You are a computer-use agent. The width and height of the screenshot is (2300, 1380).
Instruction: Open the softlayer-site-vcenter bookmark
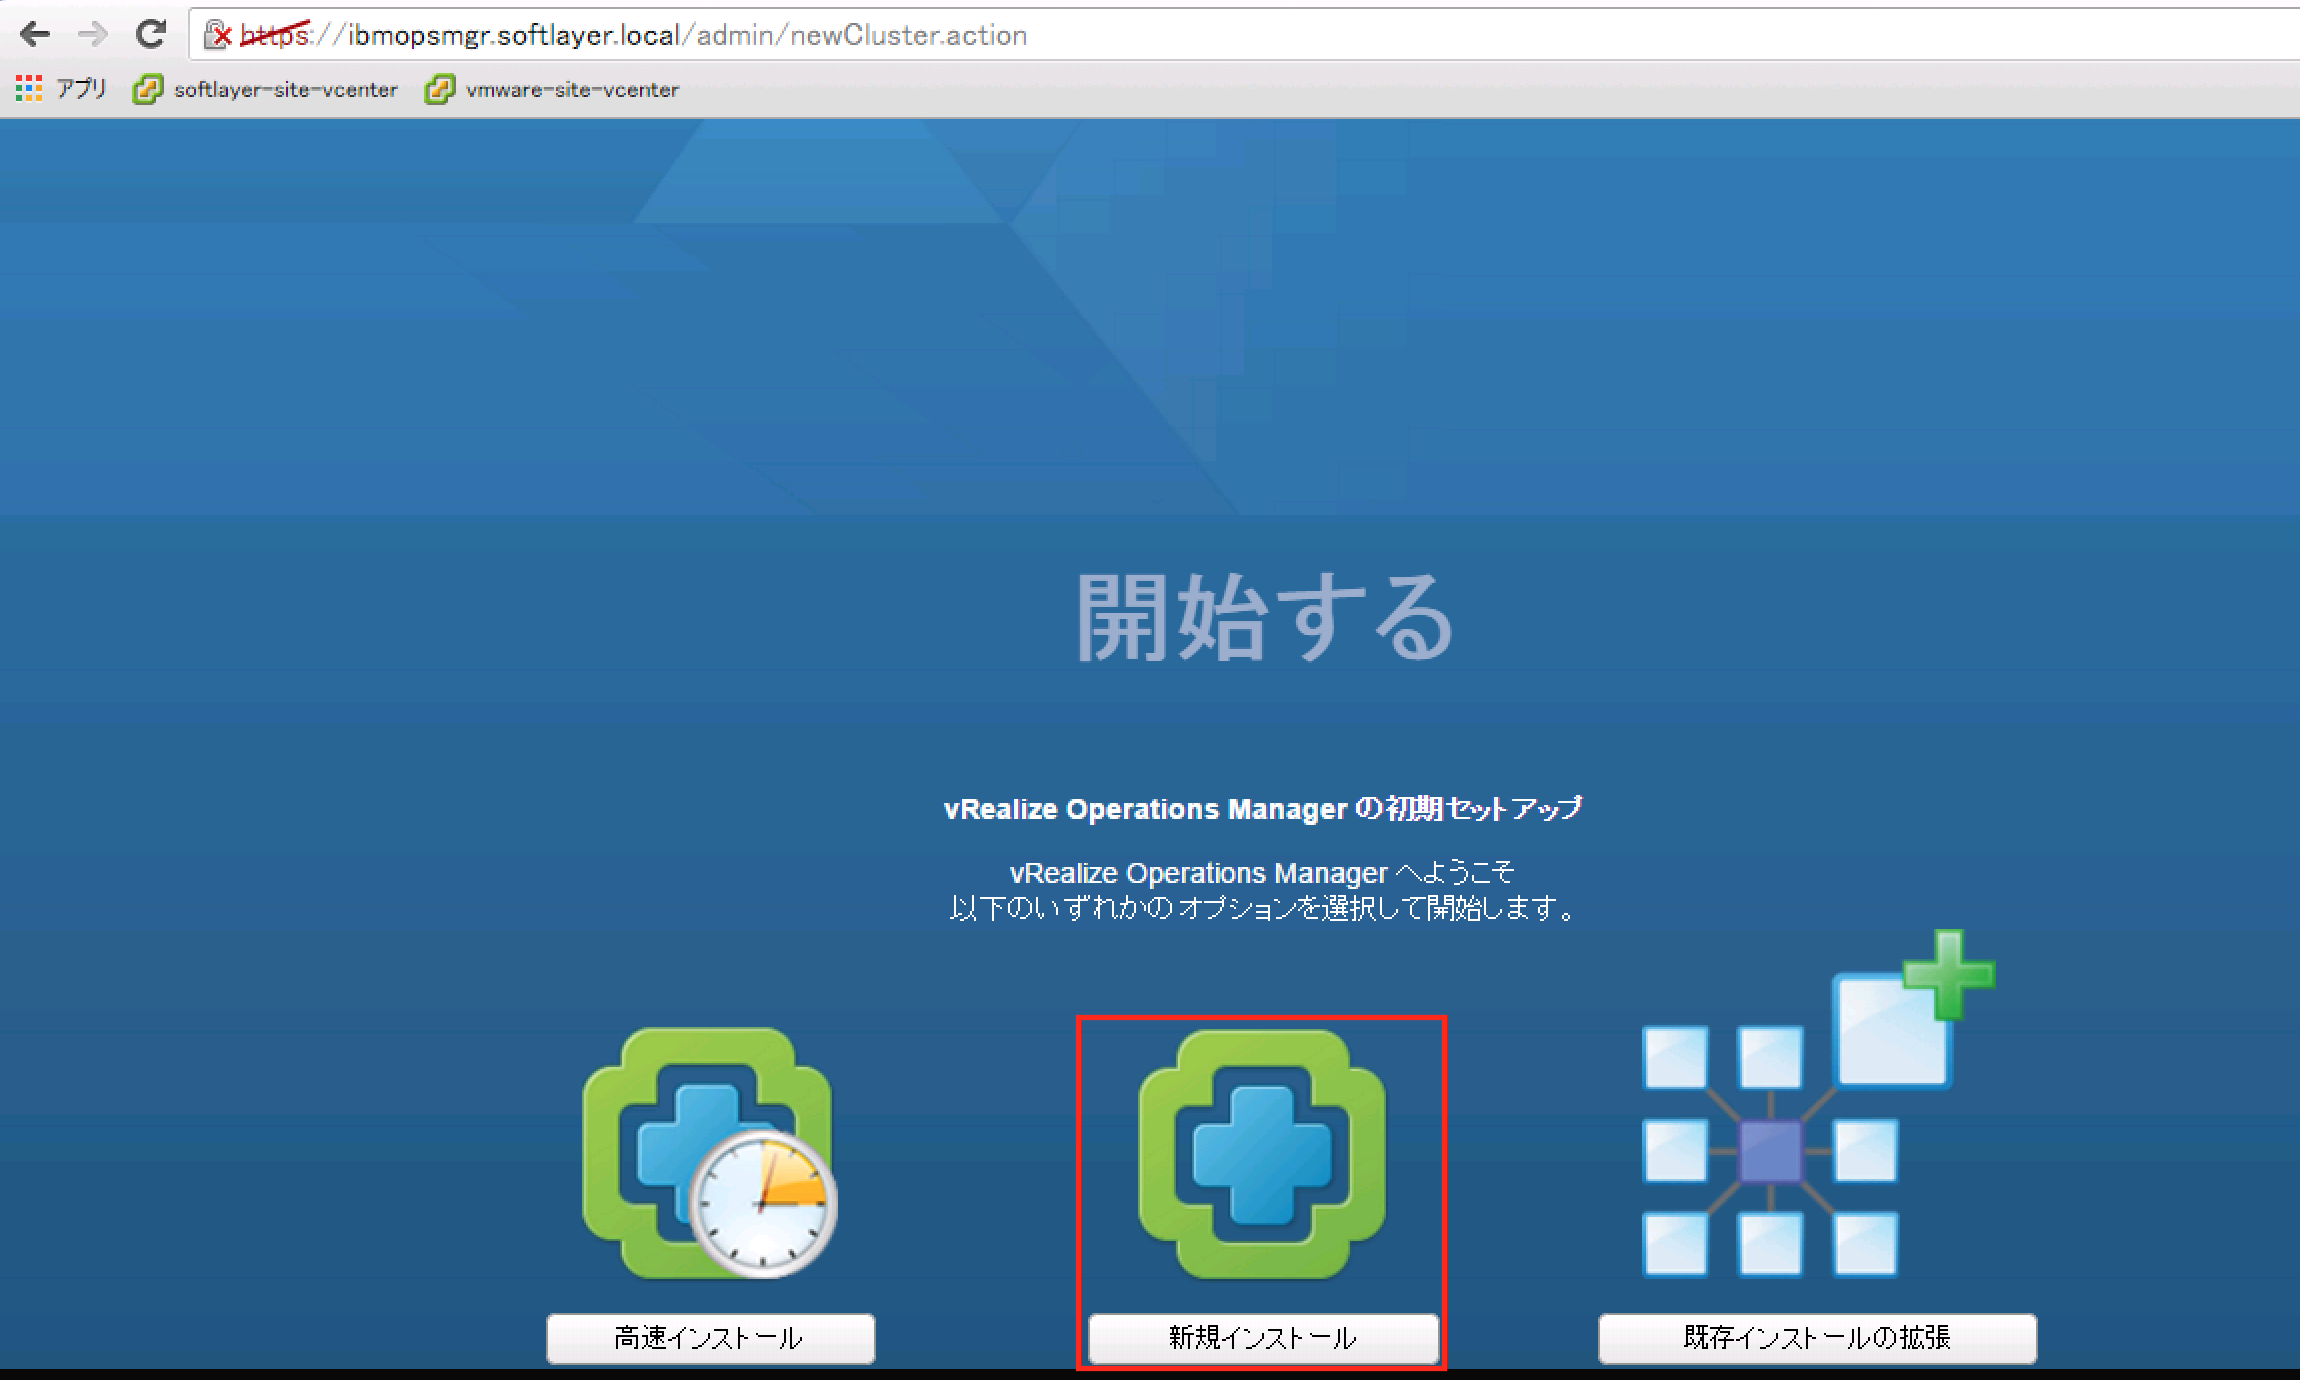(285, 89)
